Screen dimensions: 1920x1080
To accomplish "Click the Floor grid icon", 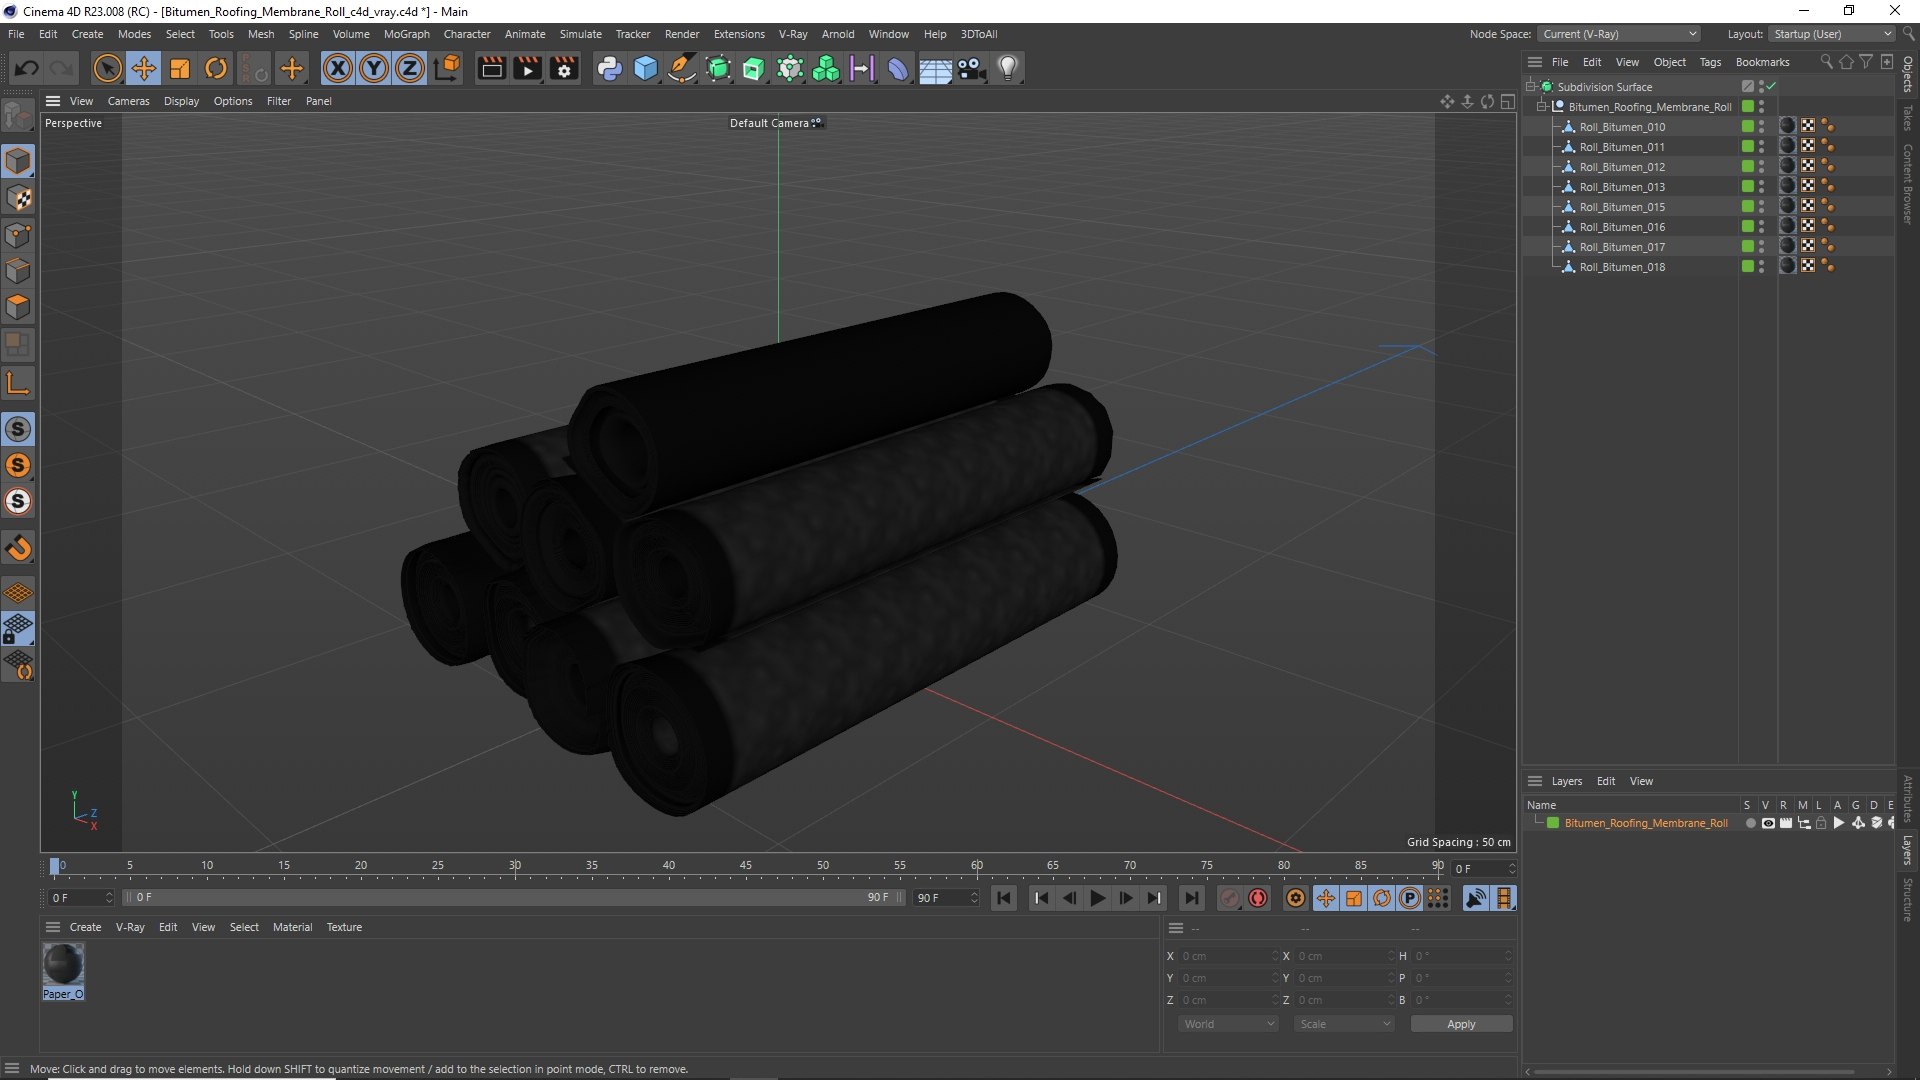I will tap(935, 68).
